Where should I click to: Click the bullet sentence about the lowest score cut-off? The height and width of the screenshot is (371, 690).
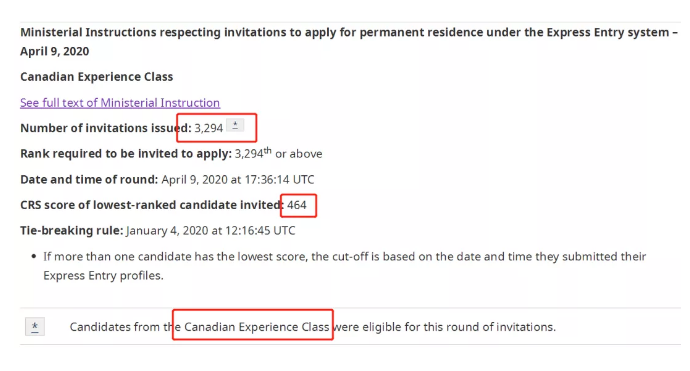pos(345,266)
